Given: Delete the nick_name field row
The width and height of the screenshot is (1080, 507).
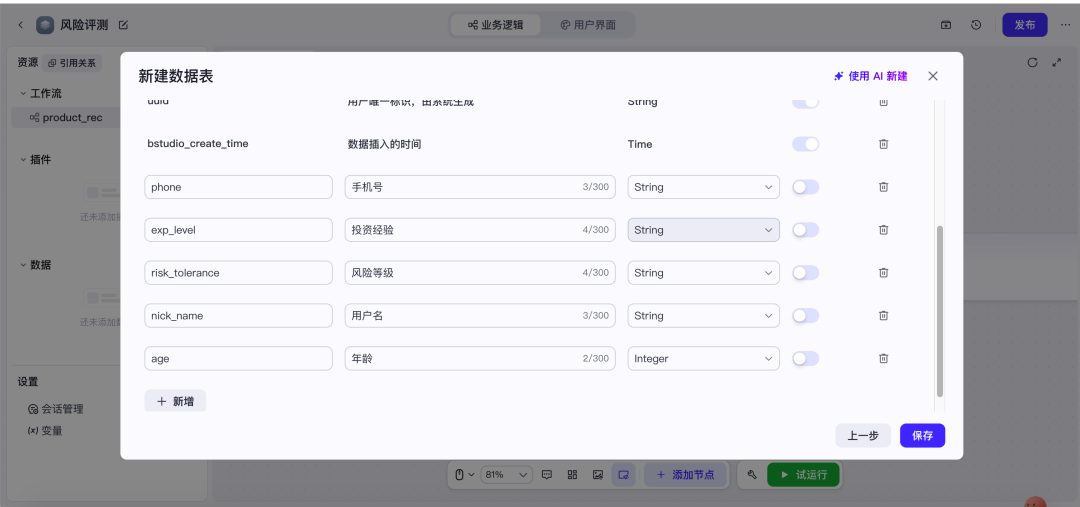Looking at the screenshot, I should click(x=884, y=315).
